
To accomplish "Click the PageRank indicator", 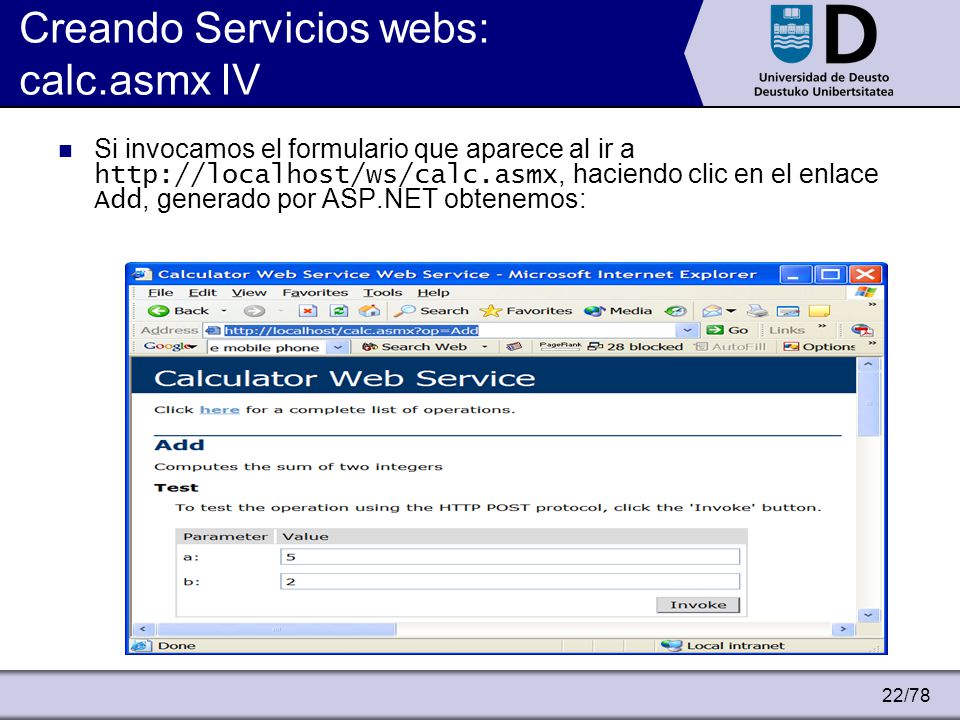I will click(x=560, y=347).
